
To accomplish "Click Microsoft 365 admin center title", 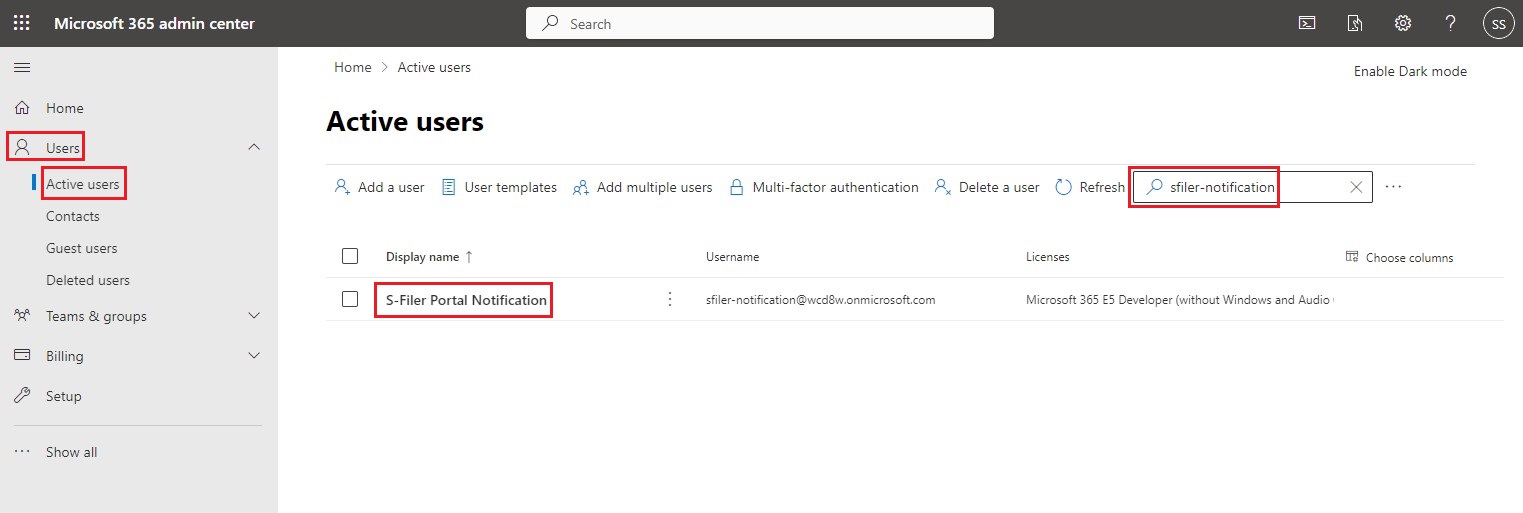I will 154,23.
